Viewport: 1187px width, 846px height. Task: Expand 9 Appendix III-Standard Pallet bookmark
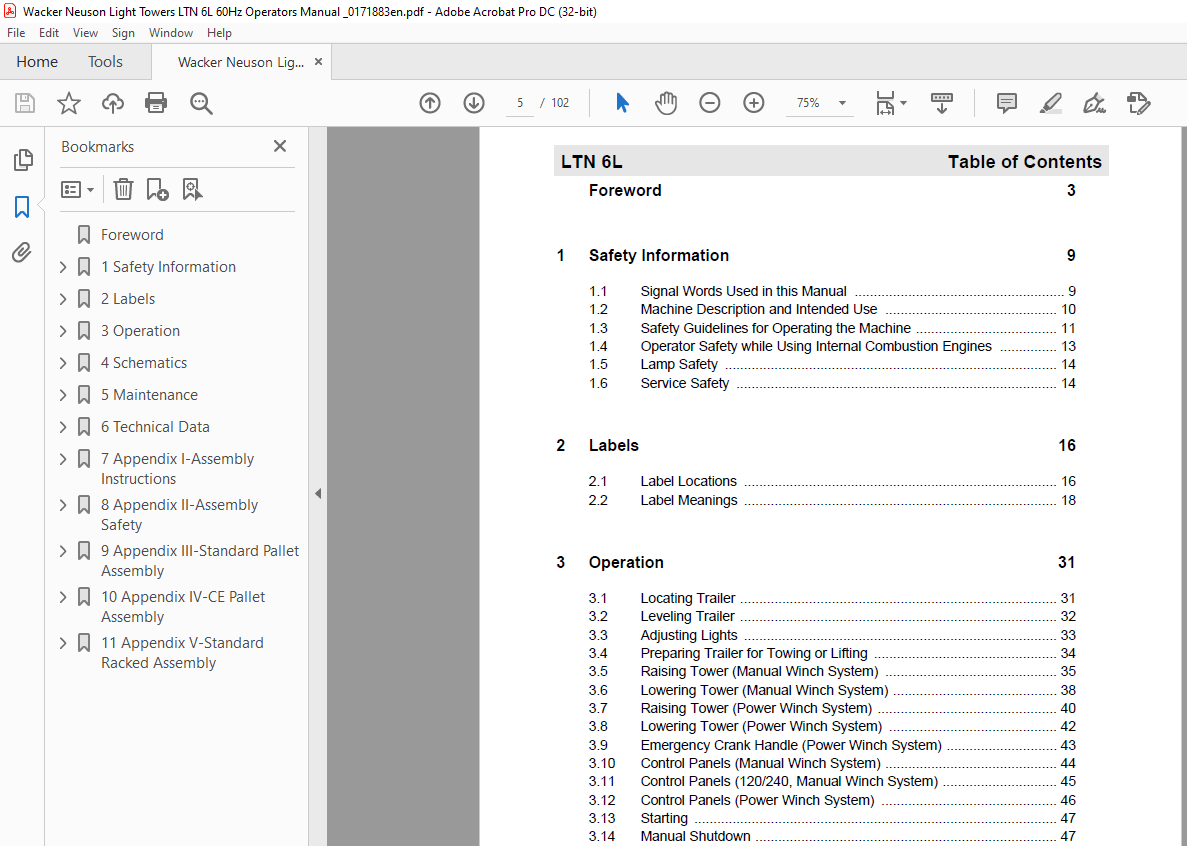coord(63,551)
